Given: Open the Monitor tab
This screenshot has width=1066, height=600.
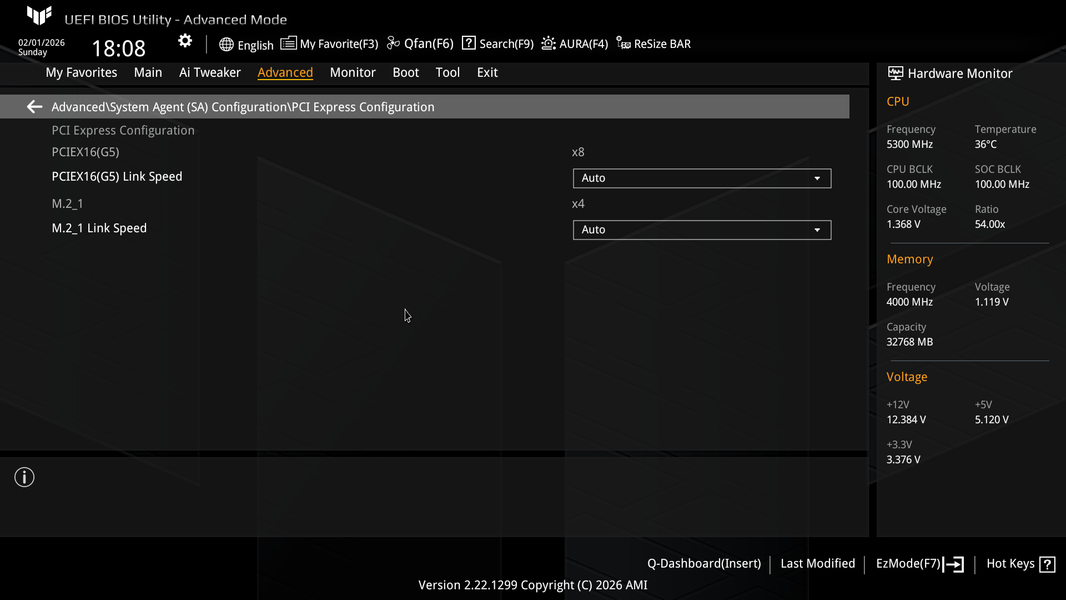Looking at the screenshot, I should coord(352,72).
